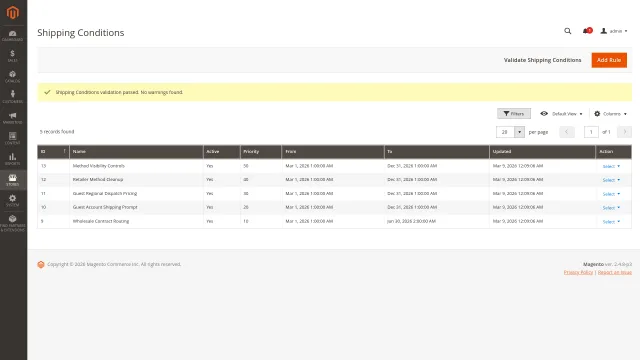640x360 pixels.
Task: Sort by the To column header
Action: pos(437,151)
